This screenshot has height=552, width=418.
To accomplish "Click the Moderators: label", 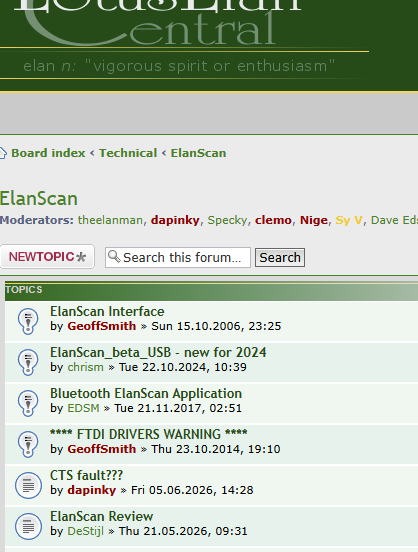I will tap(37, 220).
